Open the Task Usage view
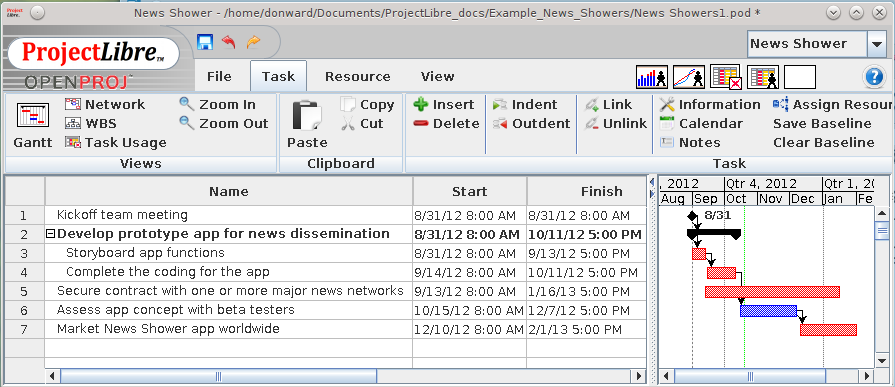This screenshot has width=895, height=387. point(116,143)
